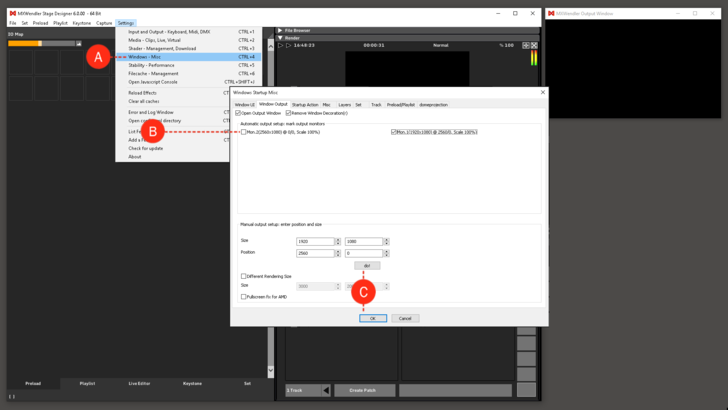Click the up arrow of the panel scrollbar
Viewport: 728px width, 410px height.
point(271,46)
